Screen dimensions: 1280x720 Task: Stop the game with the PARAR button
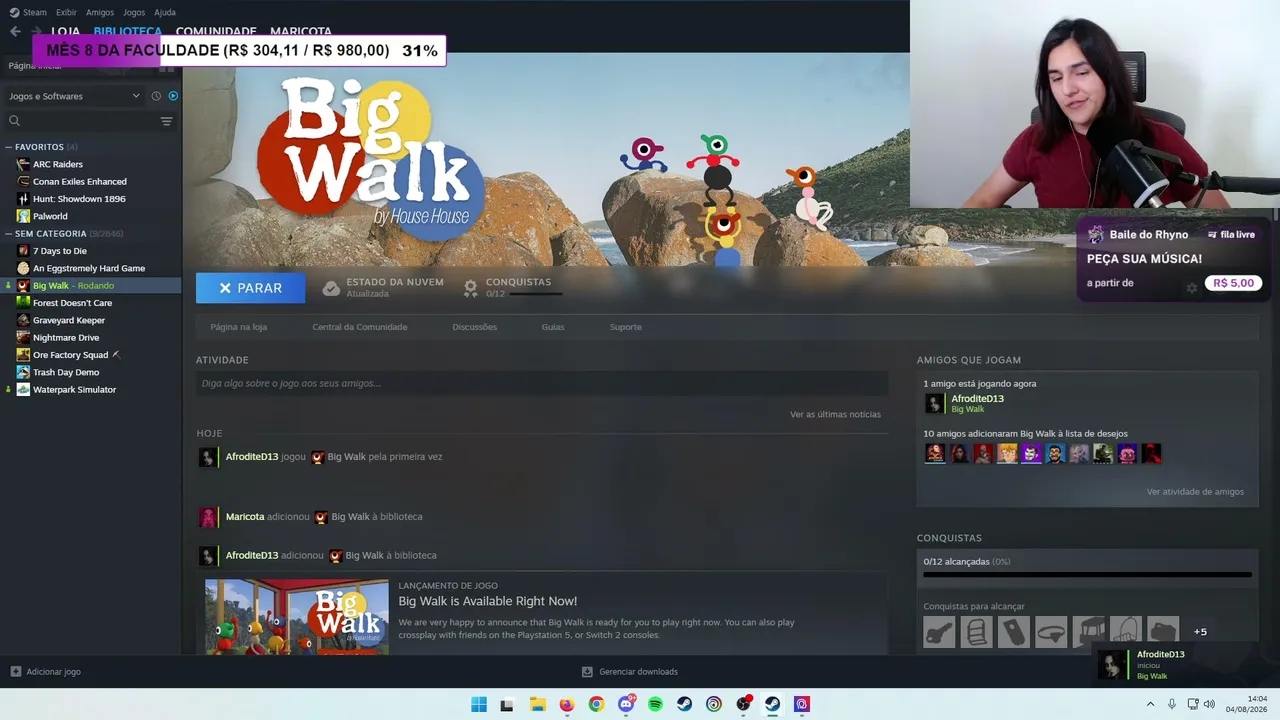[251, 288]
